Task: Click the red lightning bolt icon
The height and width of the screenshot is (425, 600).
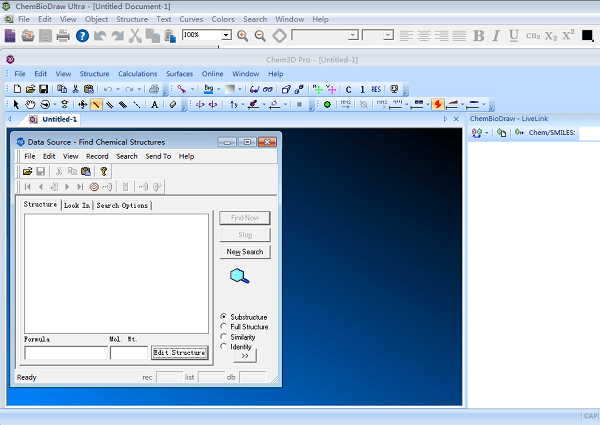Action: [x=438, y=104]
